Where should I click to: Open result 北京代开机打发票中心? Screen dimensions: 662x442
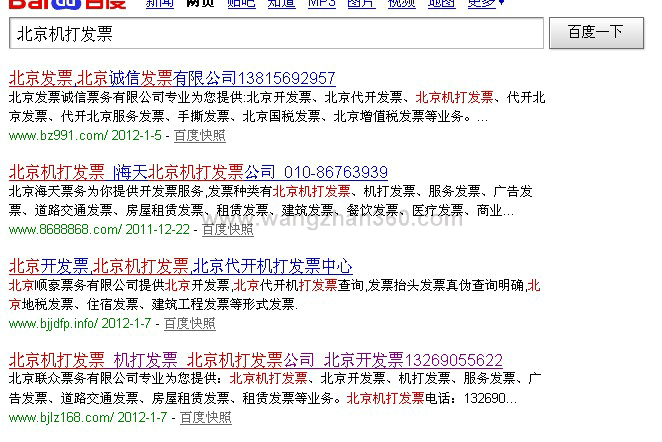point(180,266)
